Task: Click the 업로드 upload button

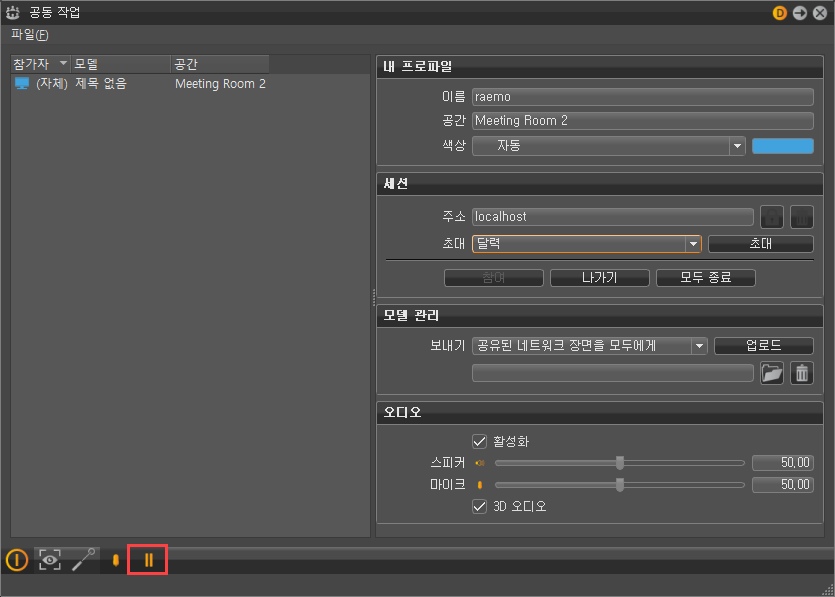Action: coord(764,346)
